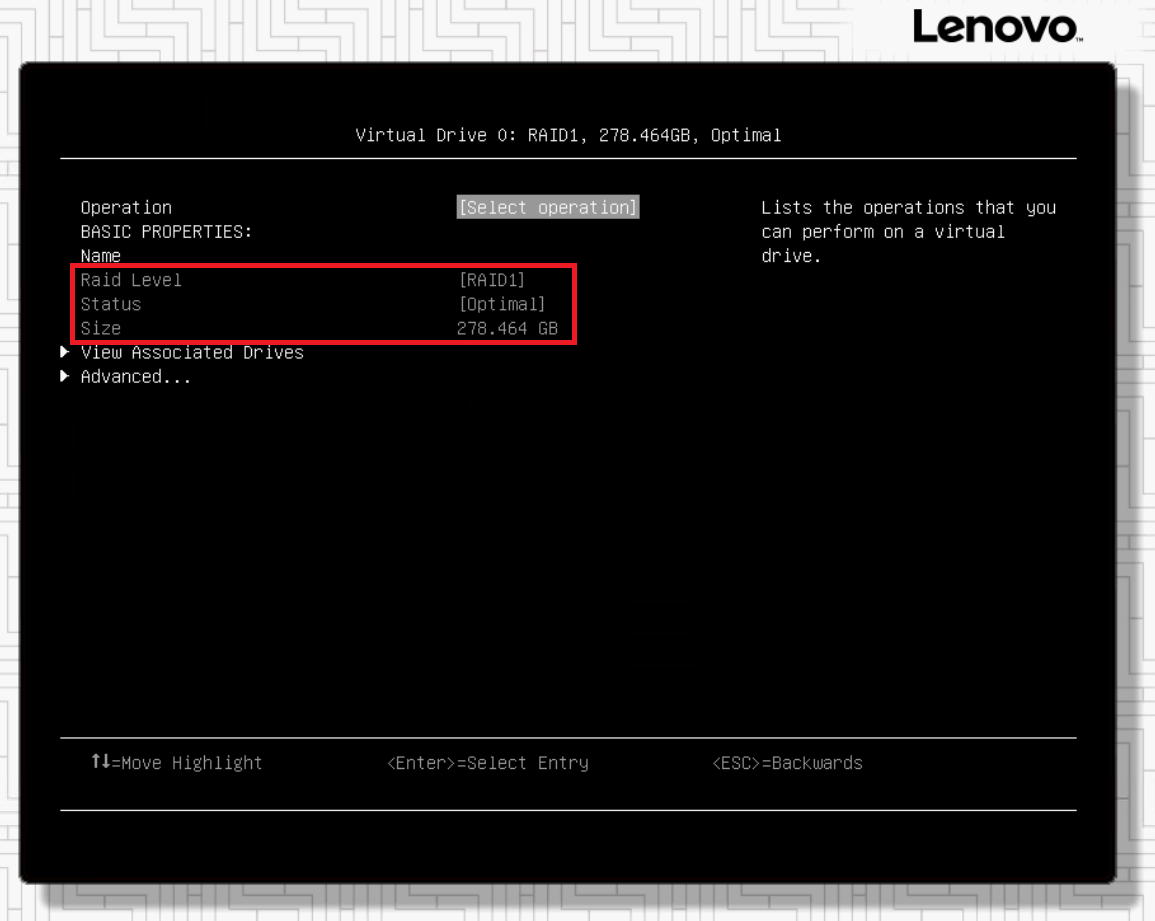Click the Lenovo logo
Screen dimensions: 1155x921
pos(997,28)
